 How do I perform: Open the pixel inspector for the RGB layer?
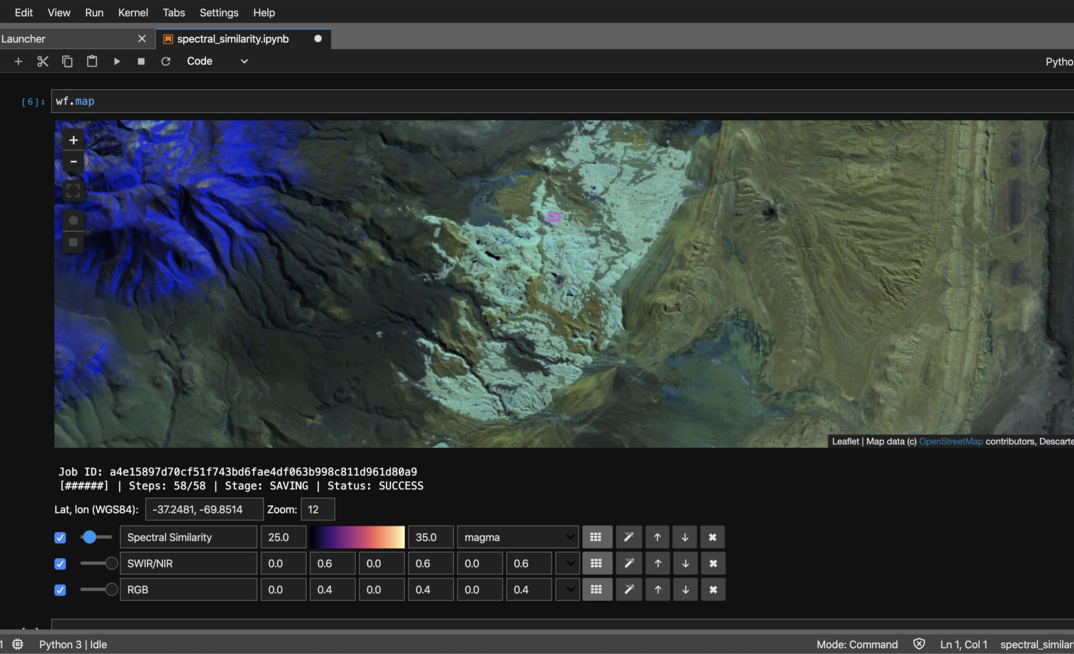coord(629,589)
